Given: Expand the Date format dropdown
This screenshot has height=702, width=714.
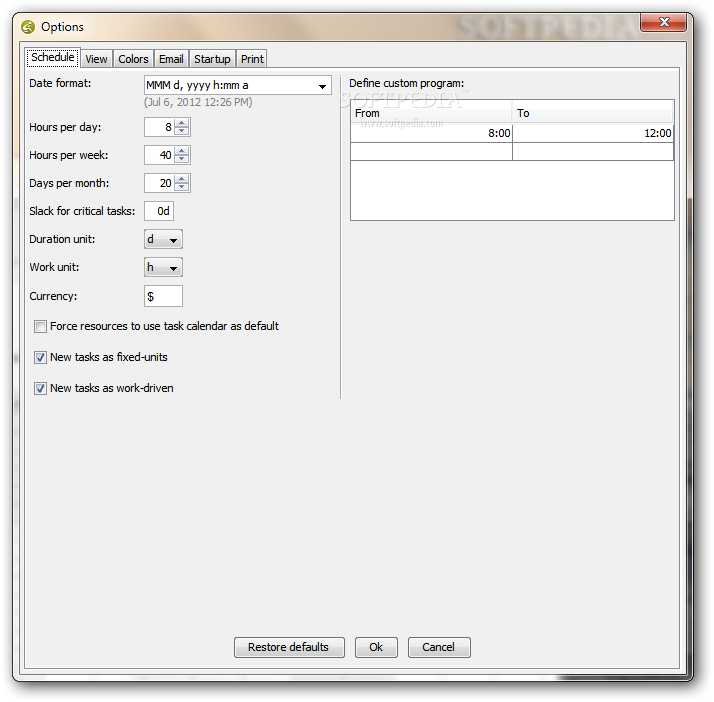Looking at the screenshot, I should click(322, 86).
